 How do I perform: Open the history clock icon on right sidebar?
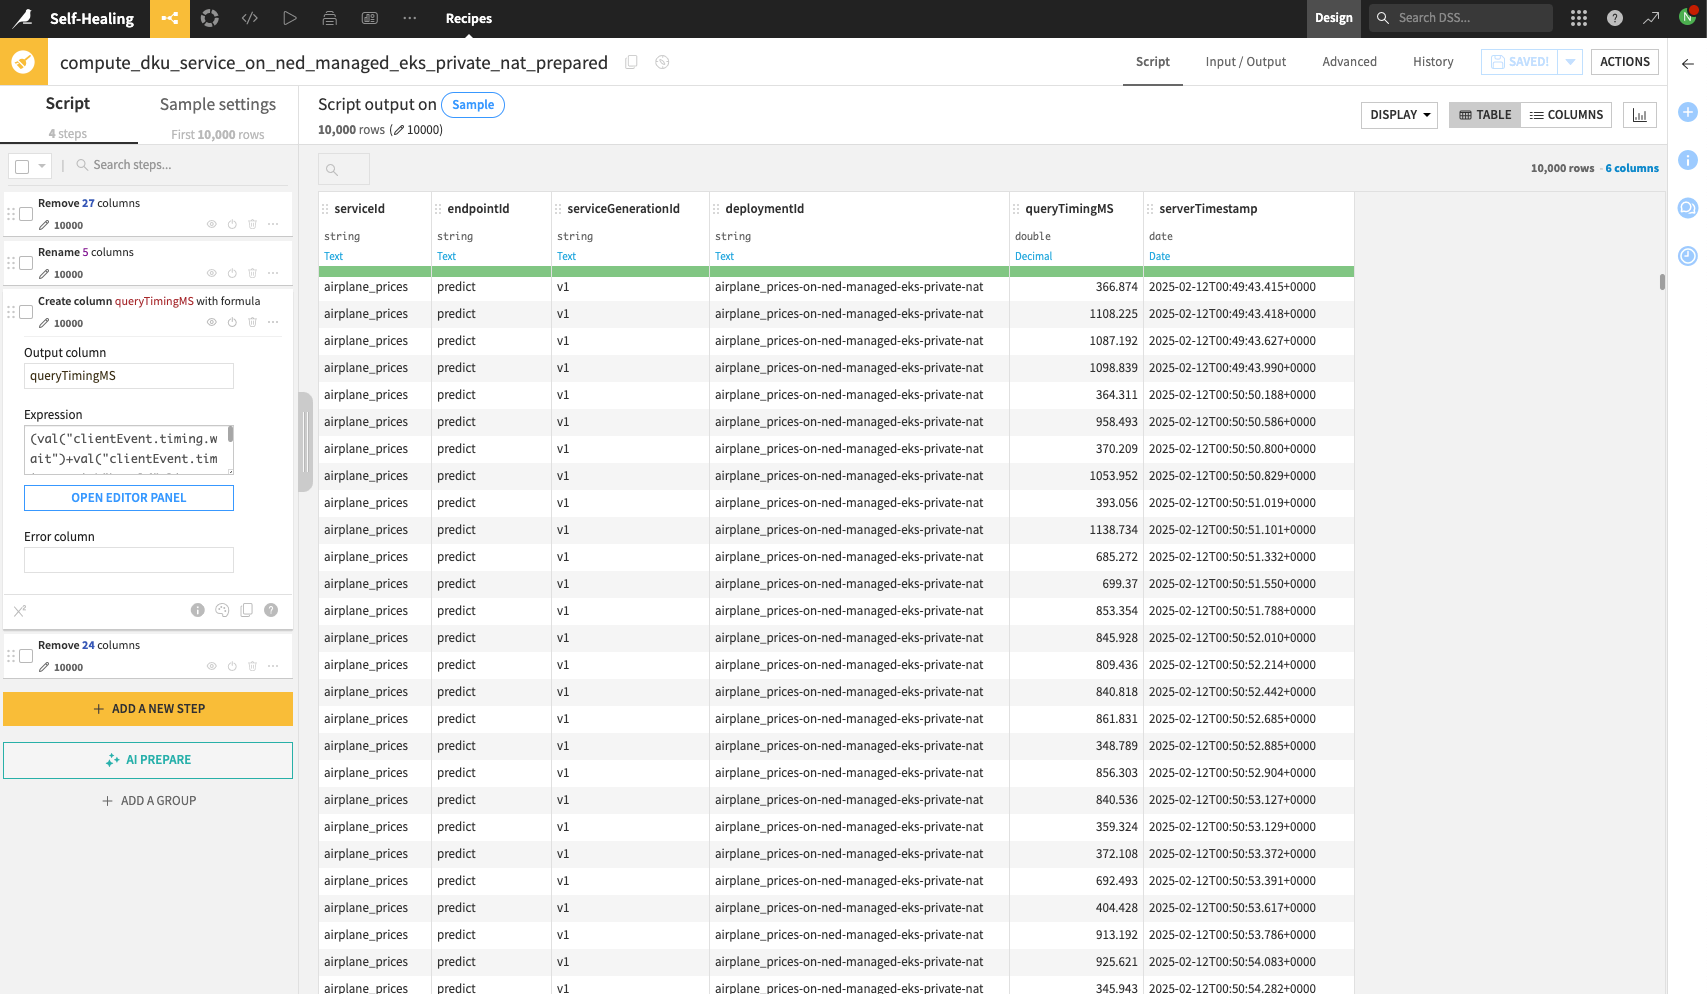pos(1687,256)
